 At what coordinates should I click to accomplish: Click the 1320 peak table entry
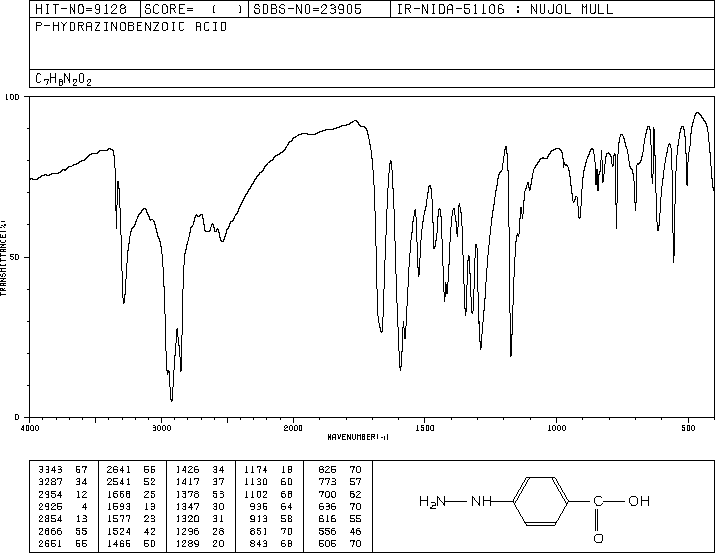pos(200,519)
